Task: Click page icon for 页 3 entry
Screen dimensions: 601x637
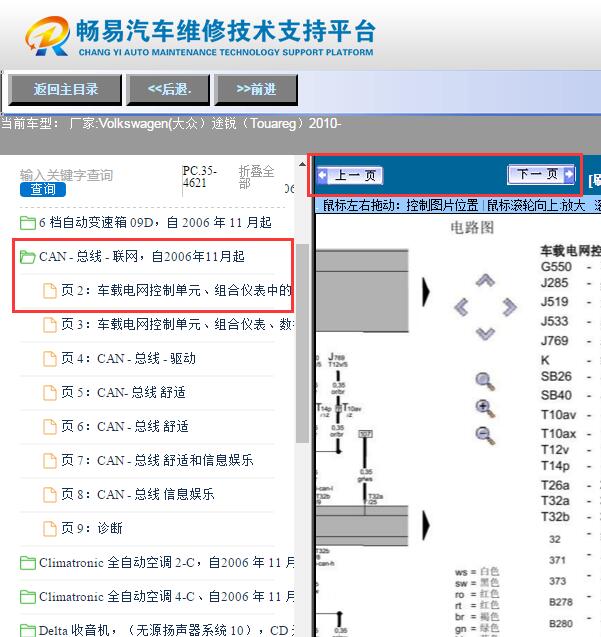Action: pyautogui.click(x=50, y=325)
